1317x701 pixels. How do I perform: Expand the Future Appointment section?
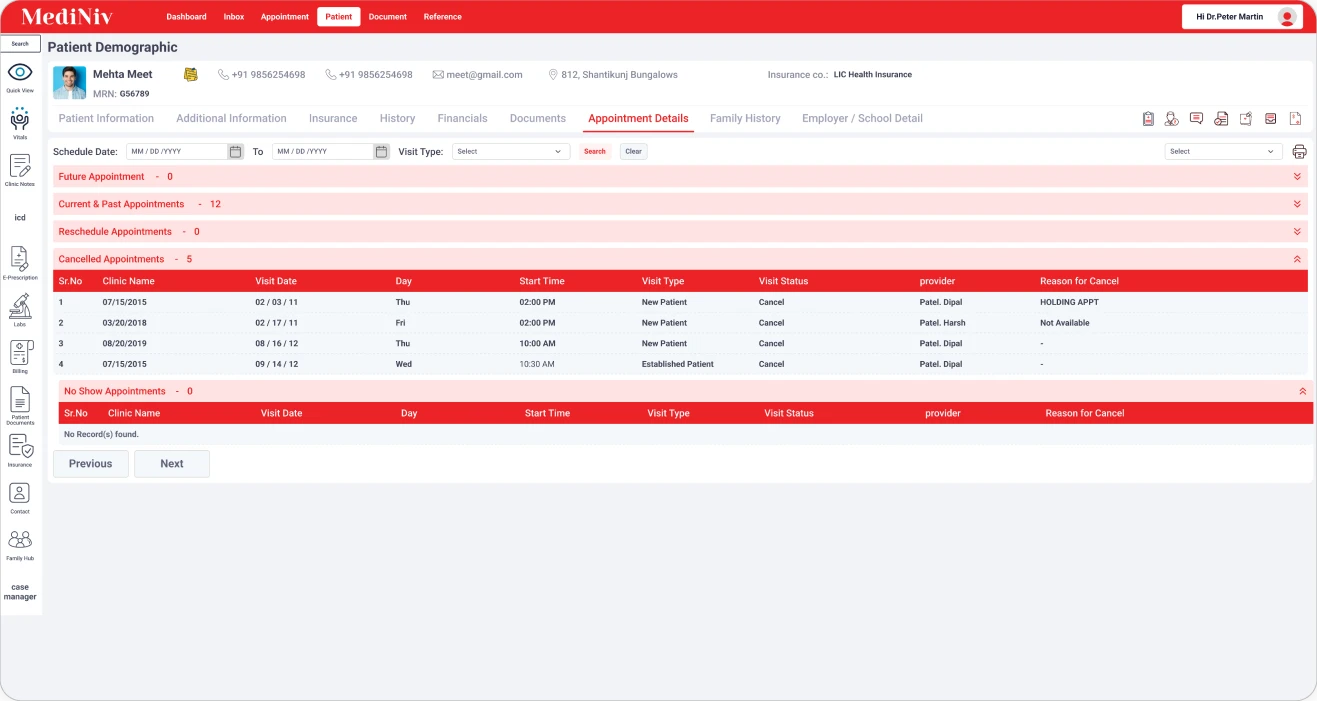(1297, 177)
